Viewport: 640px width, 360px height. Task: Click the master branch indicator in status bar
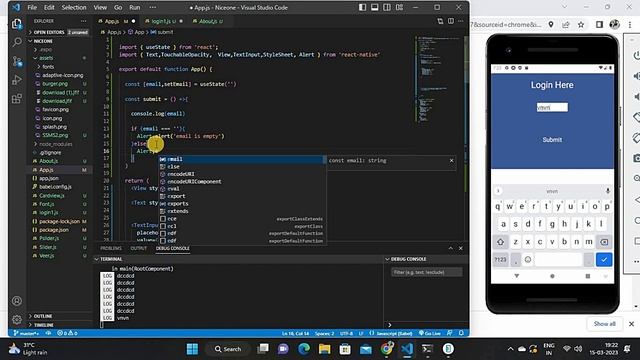click(27, 333)
